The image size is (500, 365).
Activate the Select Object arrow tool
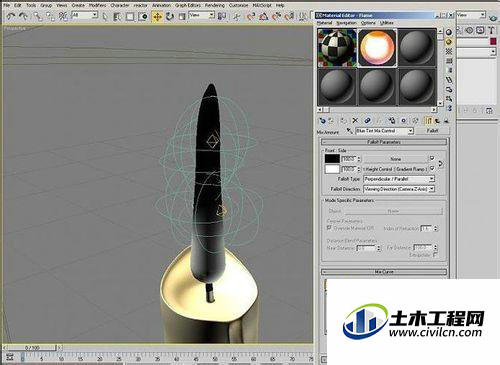coord(105,16)
